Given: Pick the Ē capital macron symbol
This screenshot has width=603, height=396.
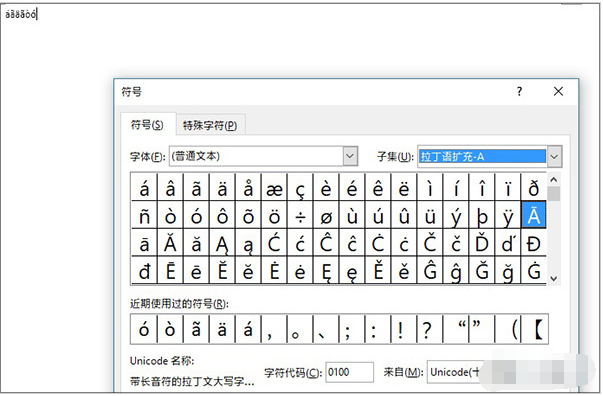Looking at the screenshot, I should point(170,271).
